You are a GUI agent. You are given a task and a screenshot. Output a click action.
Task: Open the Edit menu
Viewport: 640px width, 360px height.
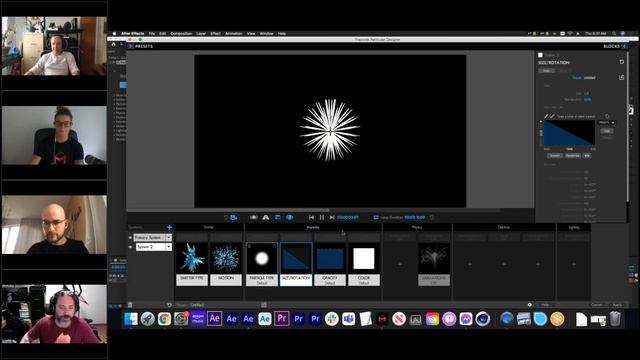(x=162, y=33)
